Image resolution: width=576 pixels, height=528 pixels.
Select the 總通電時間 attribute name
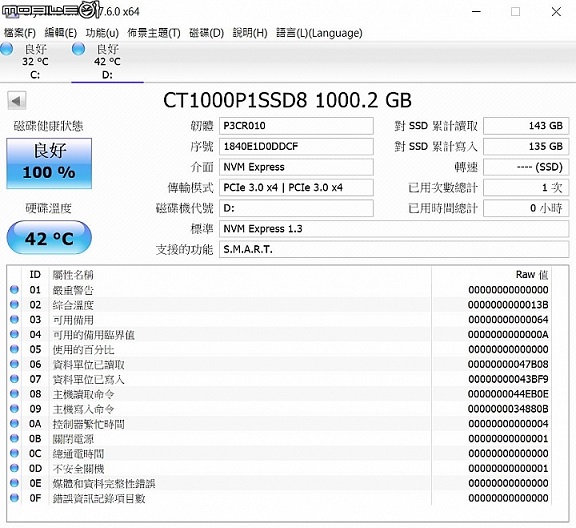pyautogui.click(x=78, y=453)
